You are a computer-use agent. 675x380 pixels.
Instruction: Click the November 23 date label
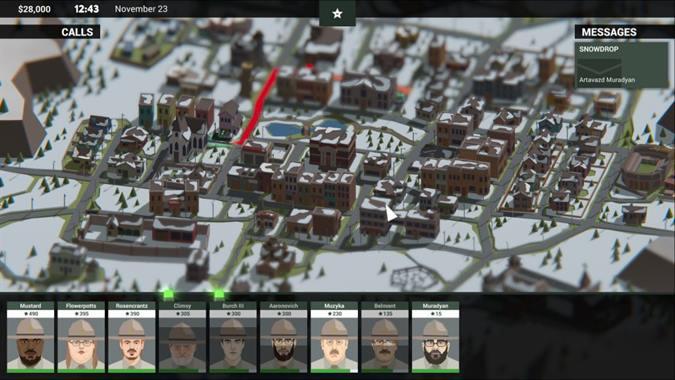tap(141, 9)
